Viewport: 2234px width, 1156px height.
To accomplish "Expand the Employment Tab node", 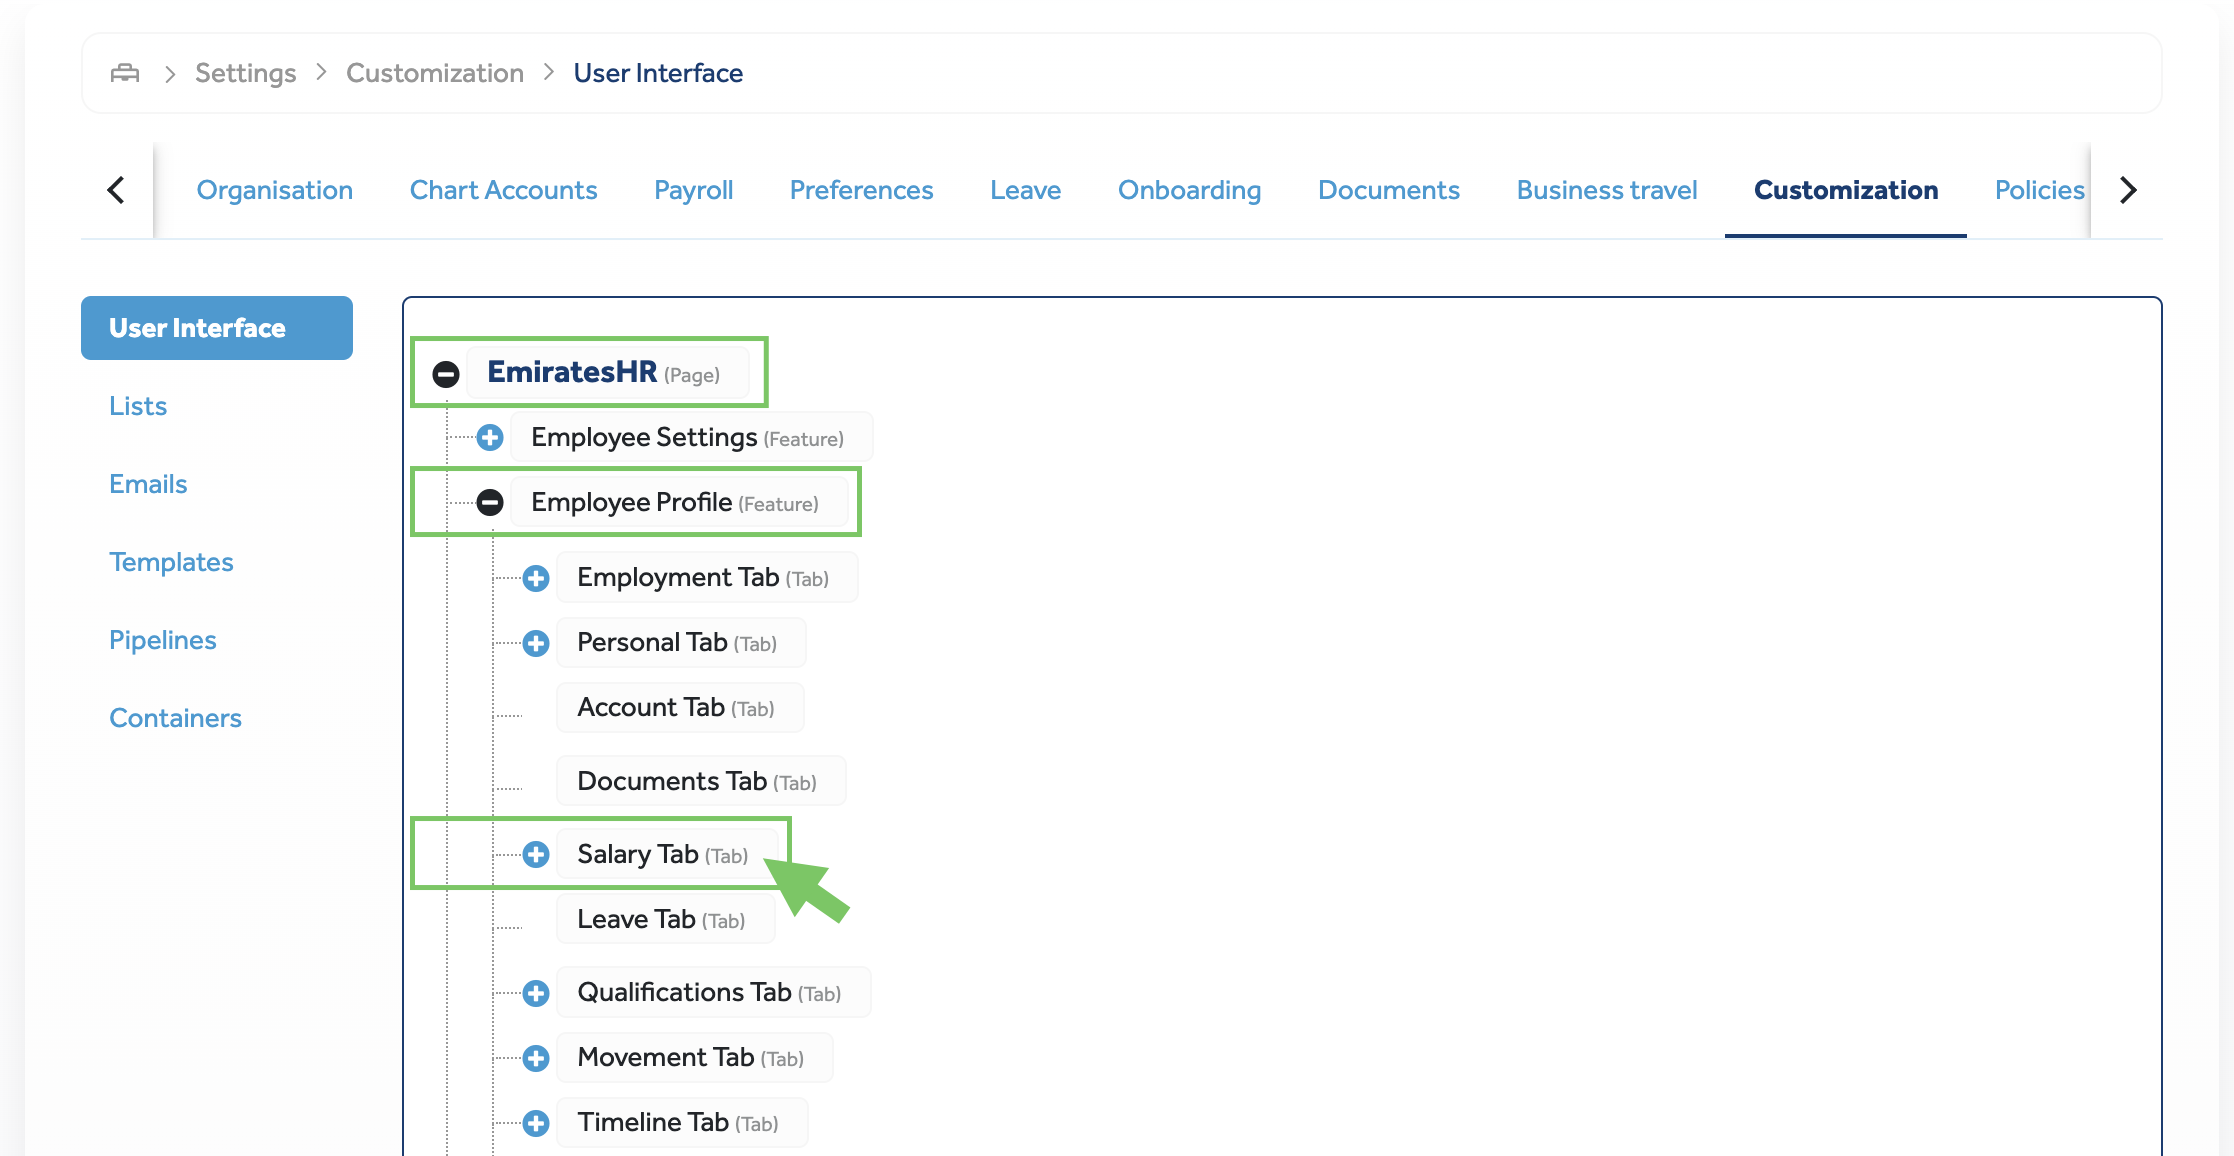I will (536, 578).
